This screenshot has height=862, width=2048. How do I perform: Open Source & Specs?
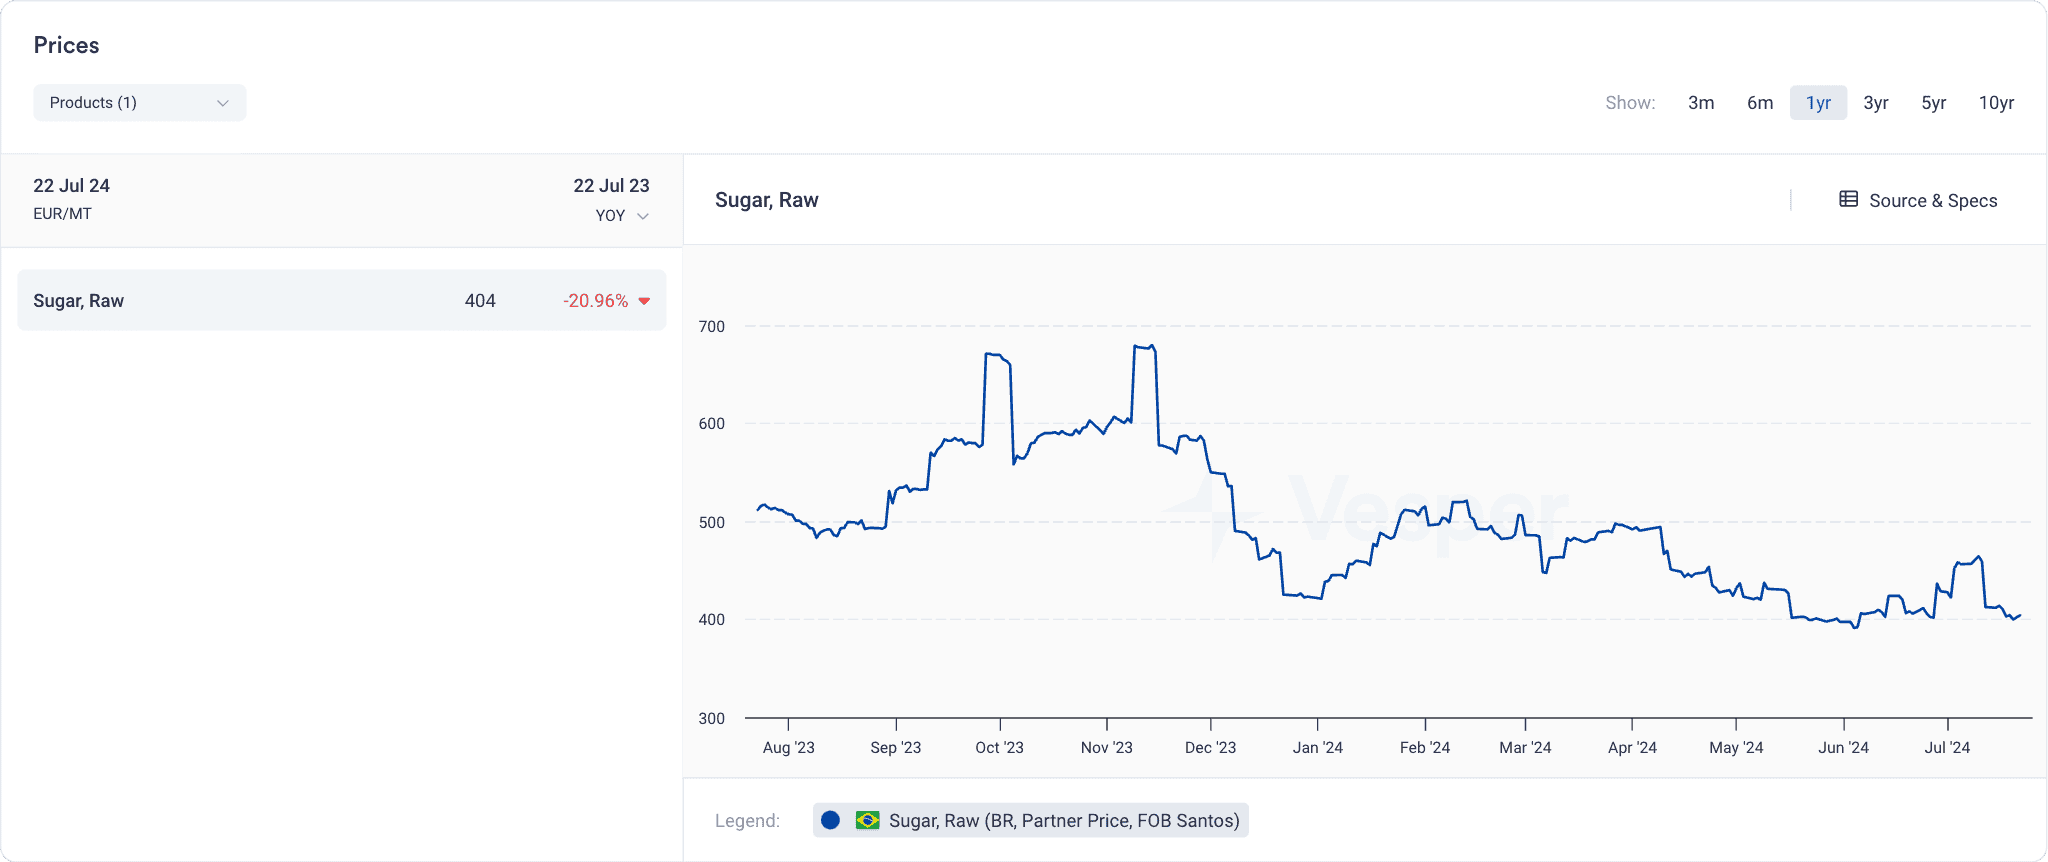click(1918, 200)
